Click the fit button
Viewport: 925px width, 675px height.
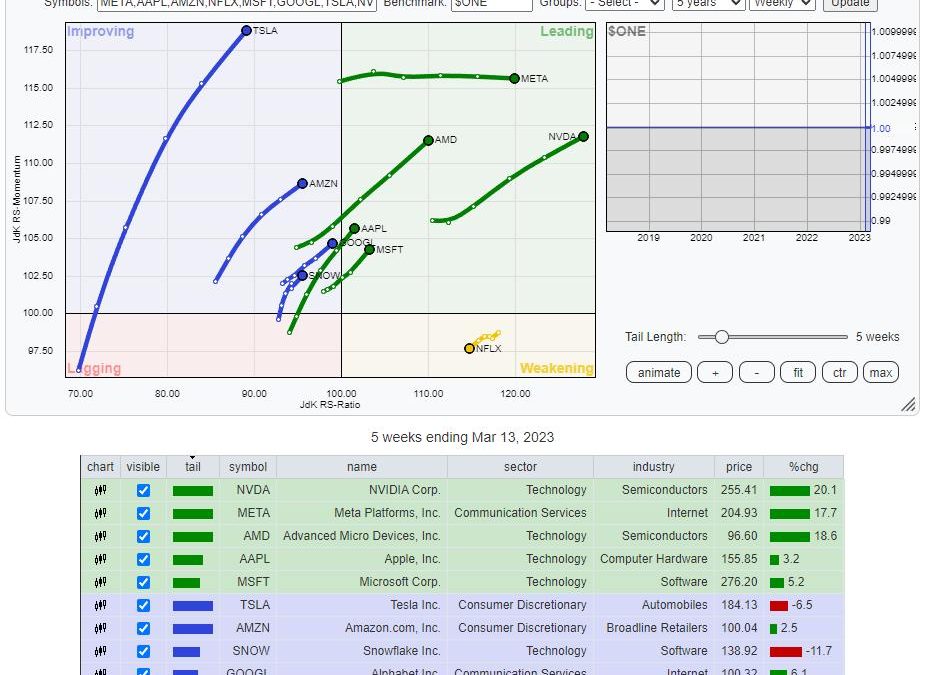tap(798, 373)
